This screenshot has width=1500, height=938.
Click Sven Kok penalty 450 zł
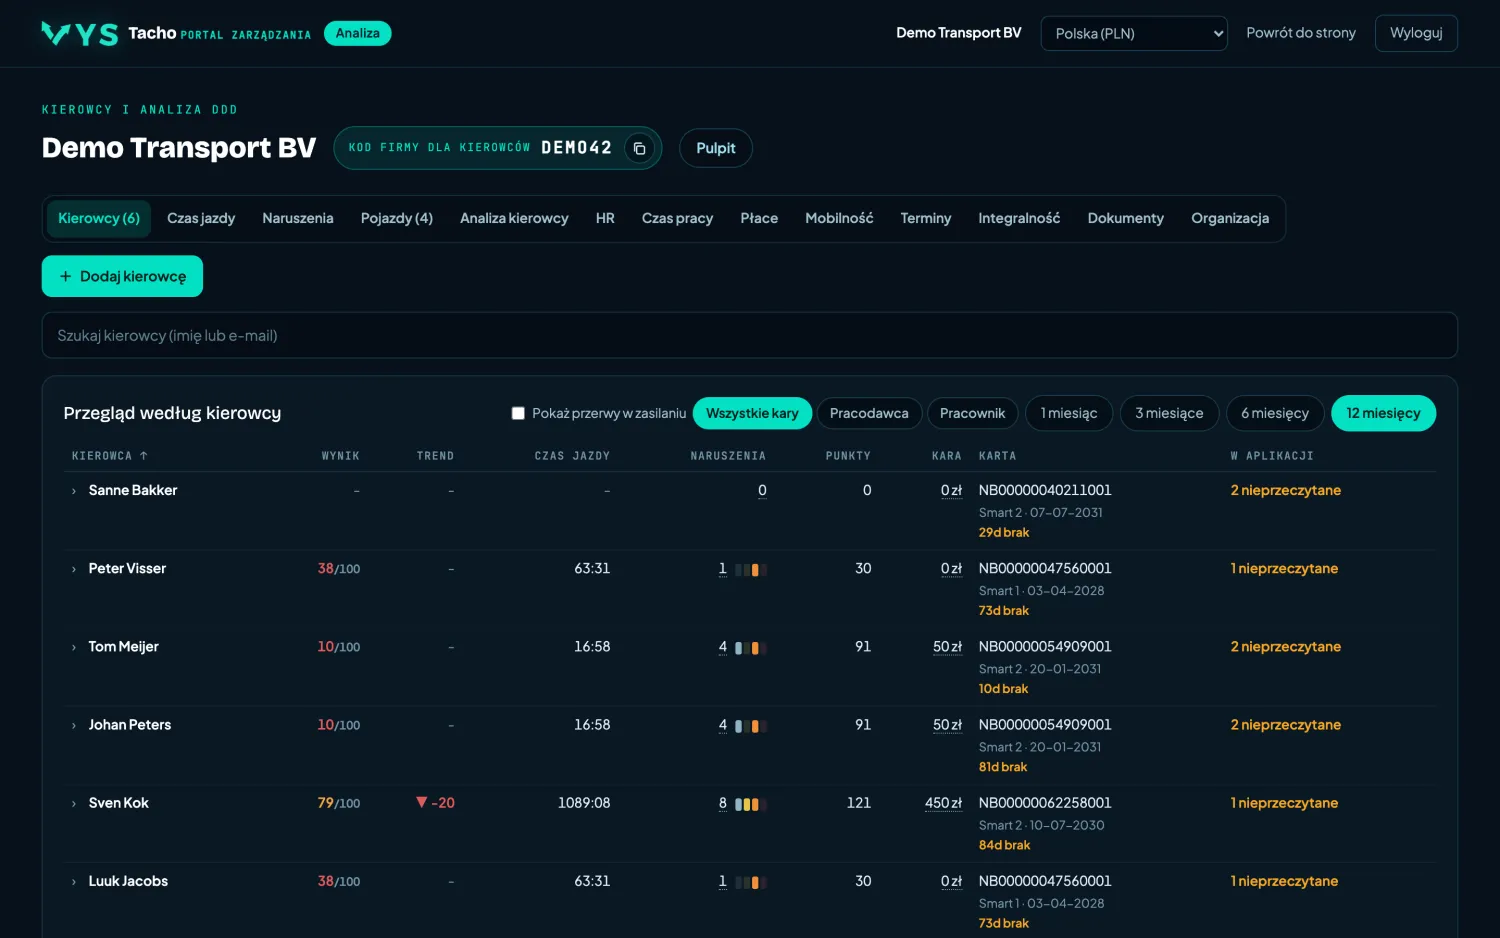pyautogui.click(x=943, y=803)
